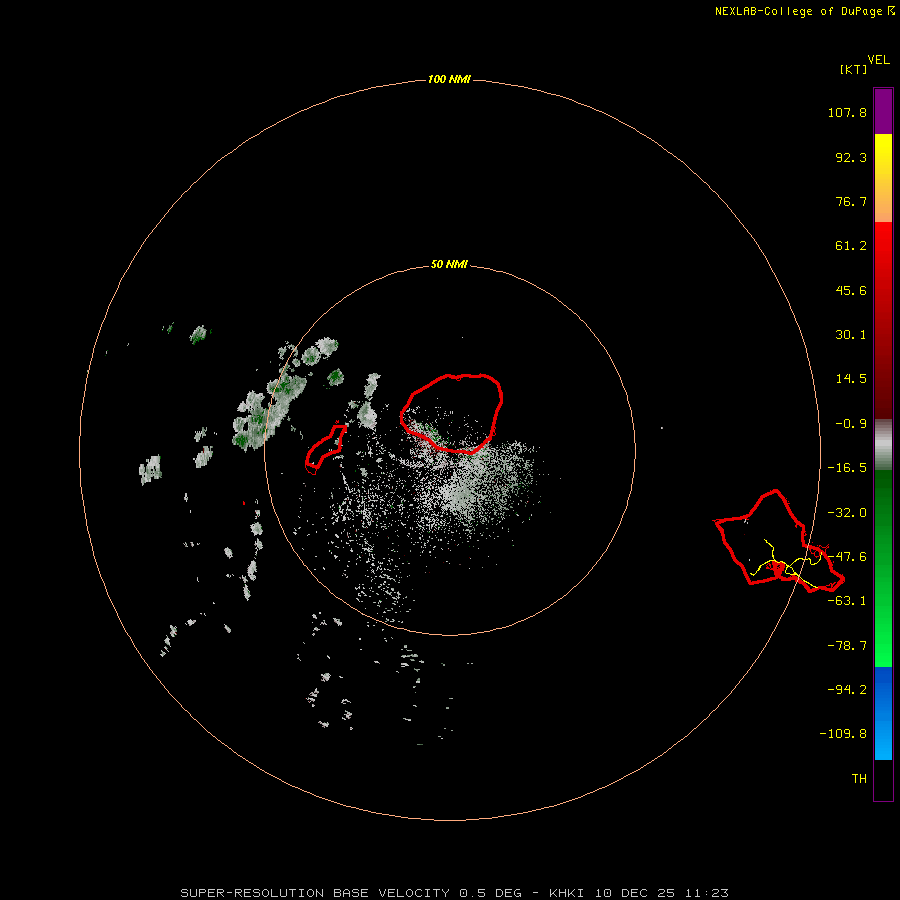Click the green segment of the velocity color bar
This screenshot has width=900, height=900.
tap(883, 568)
